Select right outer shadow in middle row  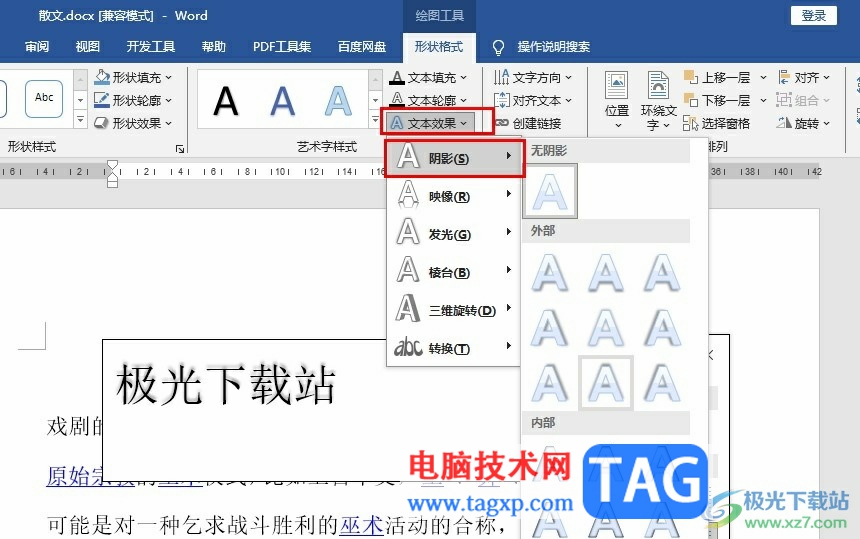pyautogui.click(x=662, y=328)
